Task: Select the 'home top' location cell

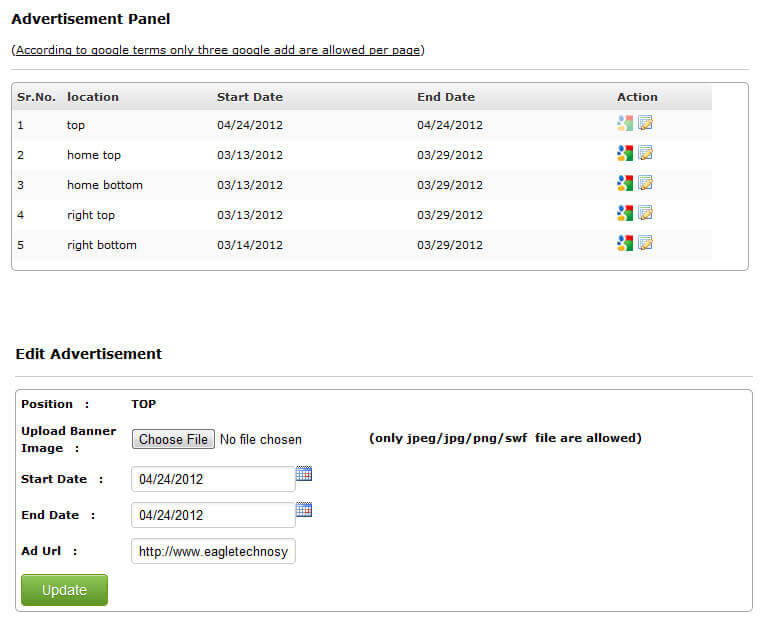Action: click(x=94, y=155)
